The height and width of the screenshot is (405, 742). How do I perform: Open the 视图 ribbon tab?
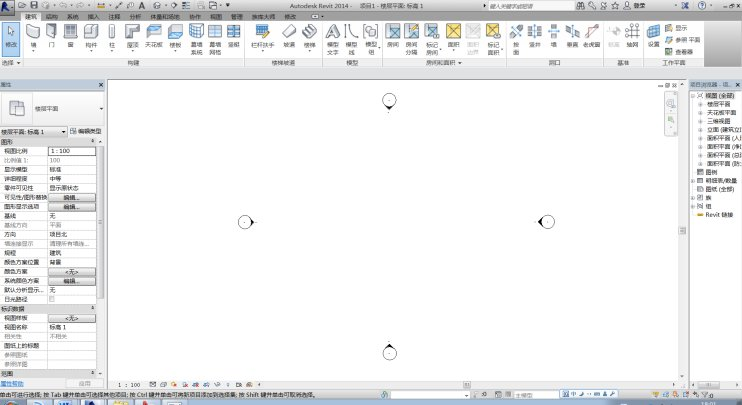tap(215, 17)
